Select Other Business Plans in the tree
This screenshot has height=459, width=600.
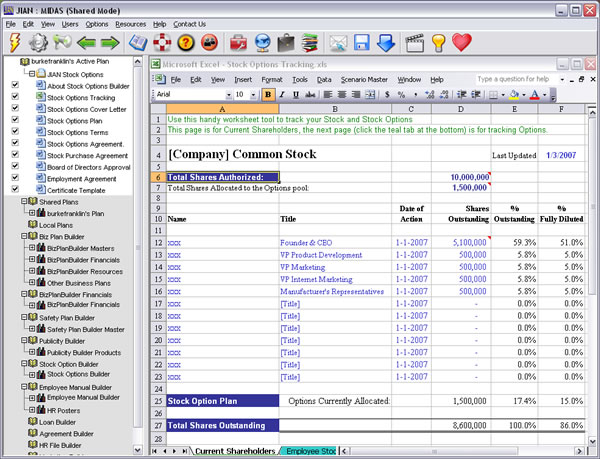tap(79, 283)
